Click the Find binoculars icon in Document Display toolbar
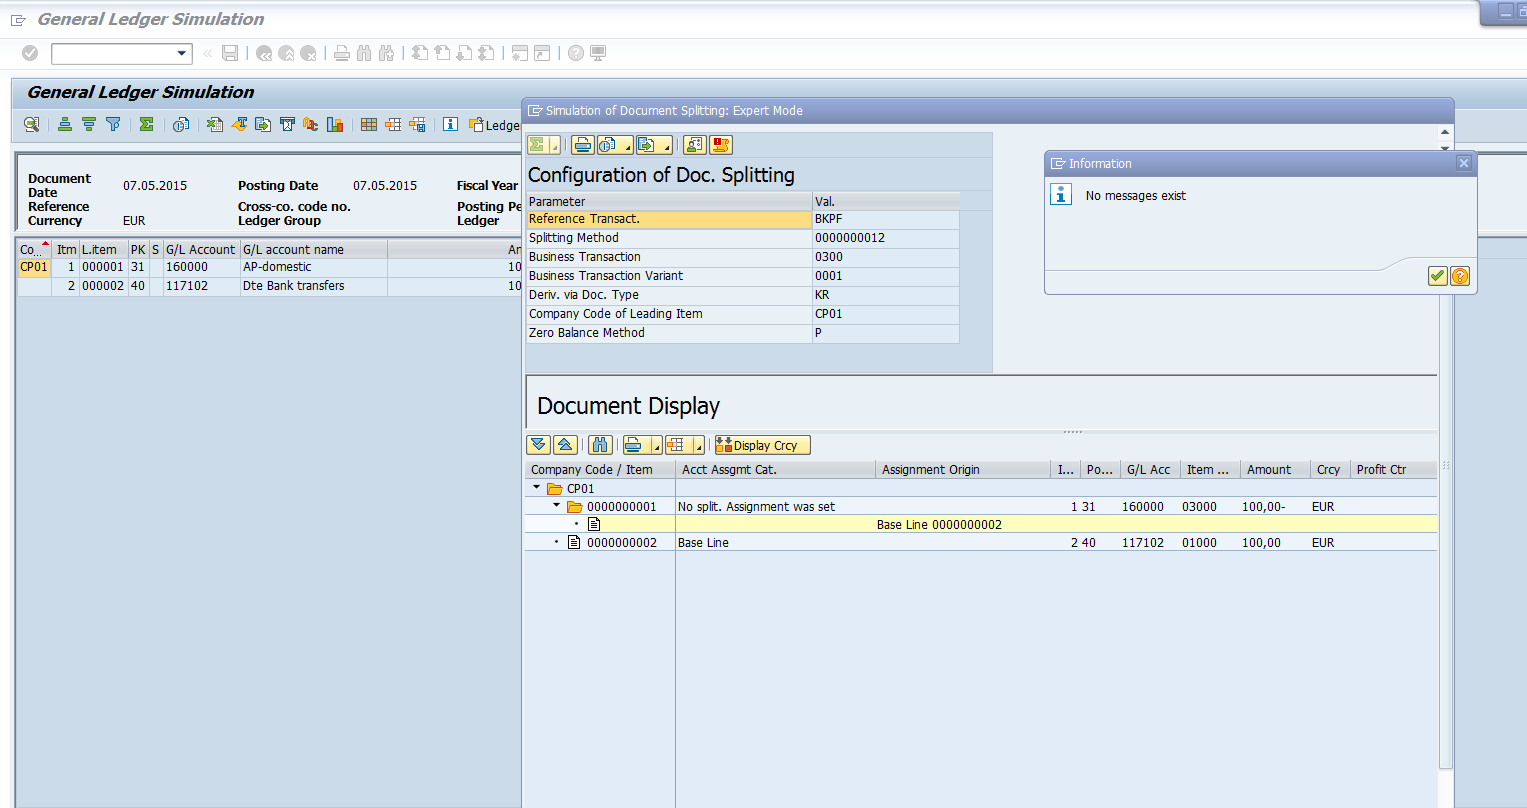 [599, 445]
